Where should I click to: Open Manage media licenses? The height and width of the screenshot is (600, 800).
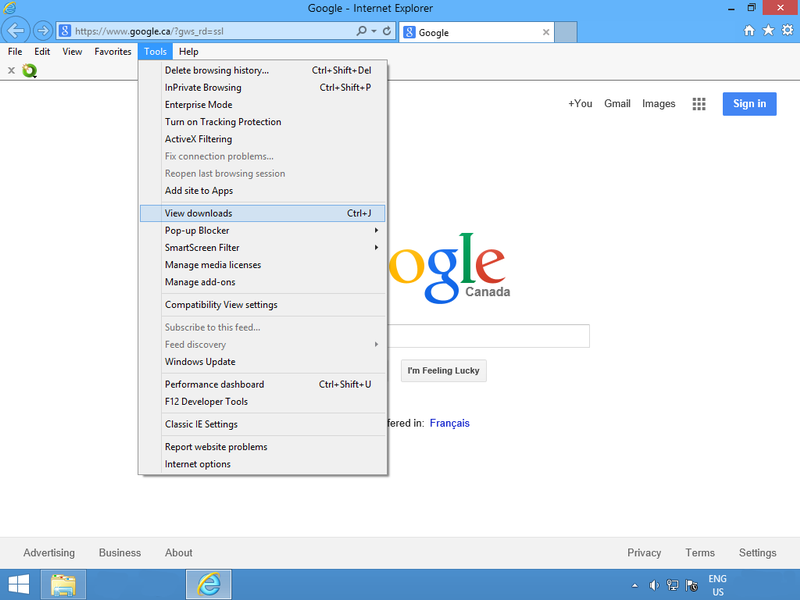click(x=263, y=265)
